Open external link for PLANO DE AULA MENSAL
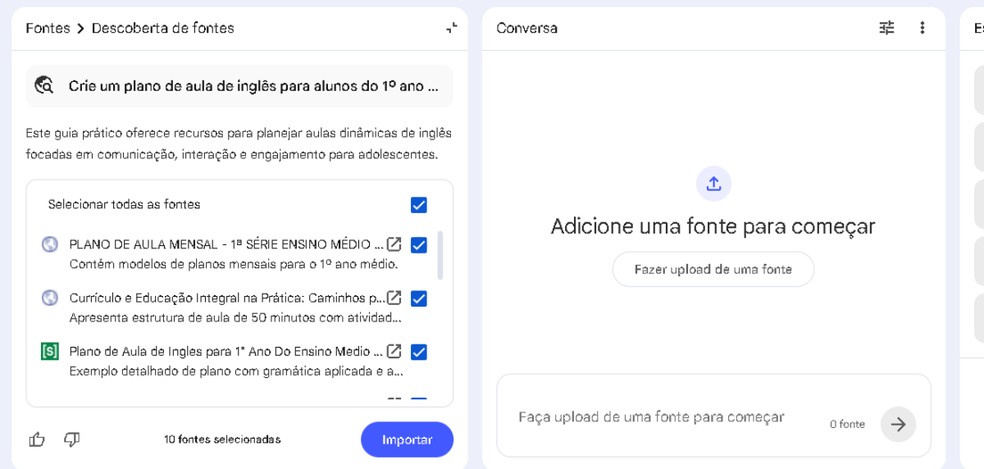The image size is (984, 469). (x=393, y=244)
